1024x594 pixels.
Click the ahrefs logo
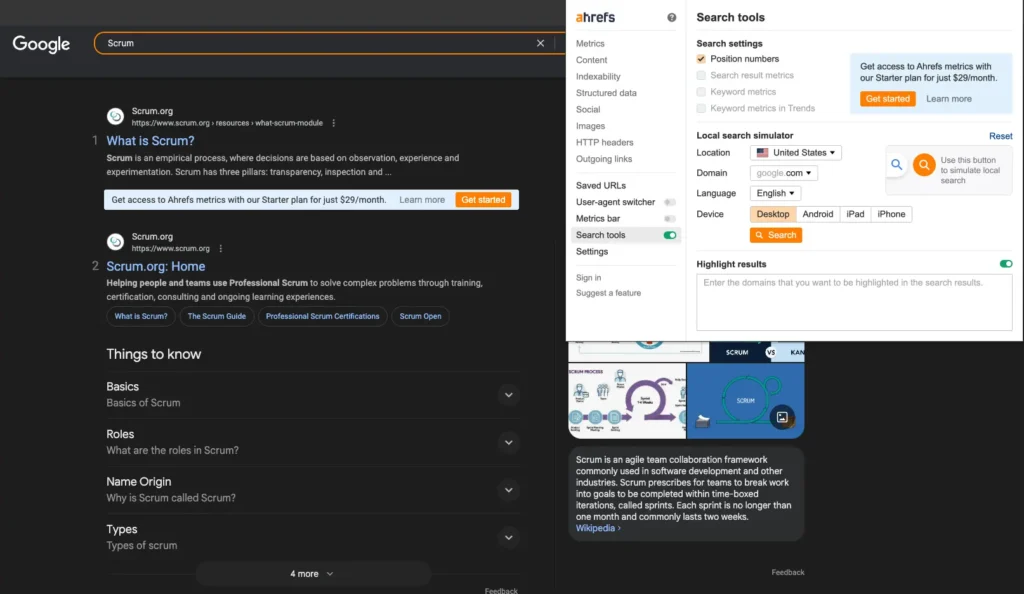tap(595, 18)
